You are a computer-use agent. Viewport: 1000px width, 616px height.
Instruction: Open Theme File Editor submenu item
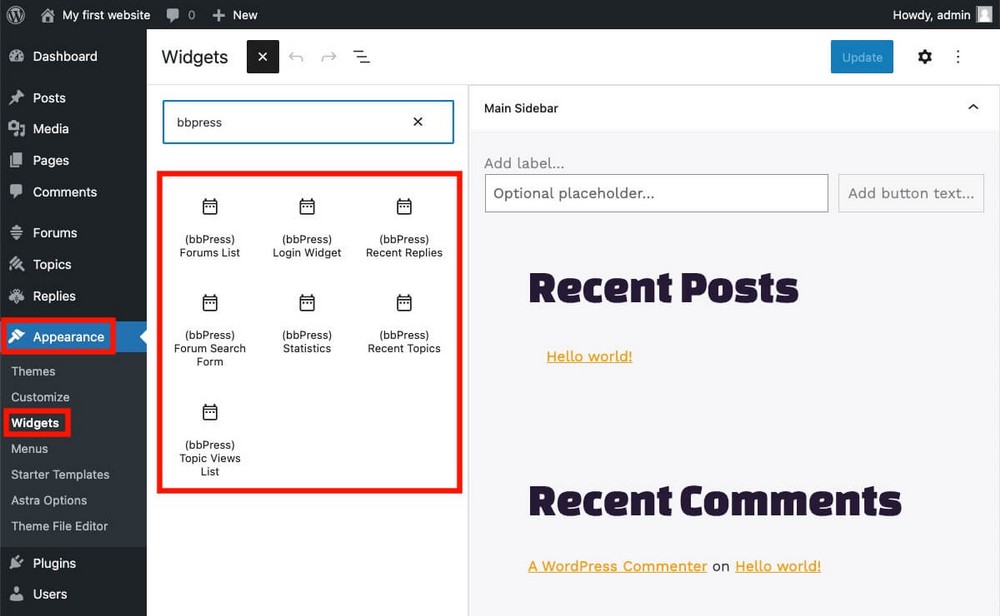[x=59, y=526]
